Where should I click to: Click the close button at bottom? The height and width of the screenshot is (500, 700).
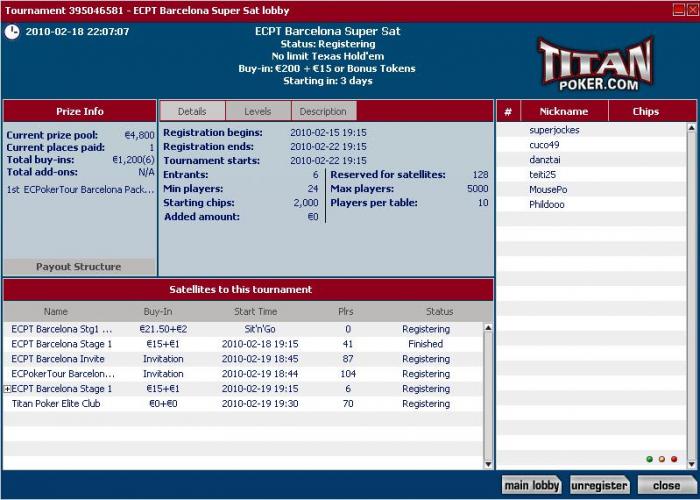click(666, 485)
